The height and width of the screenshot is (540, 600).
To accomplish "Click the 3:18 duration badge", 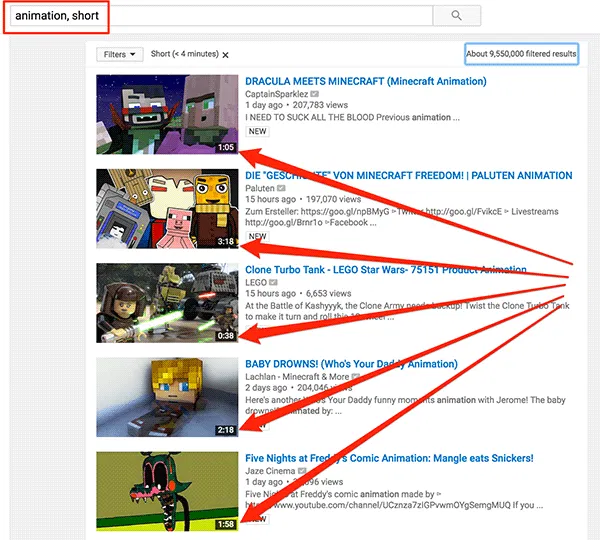I will coord(225,241).
